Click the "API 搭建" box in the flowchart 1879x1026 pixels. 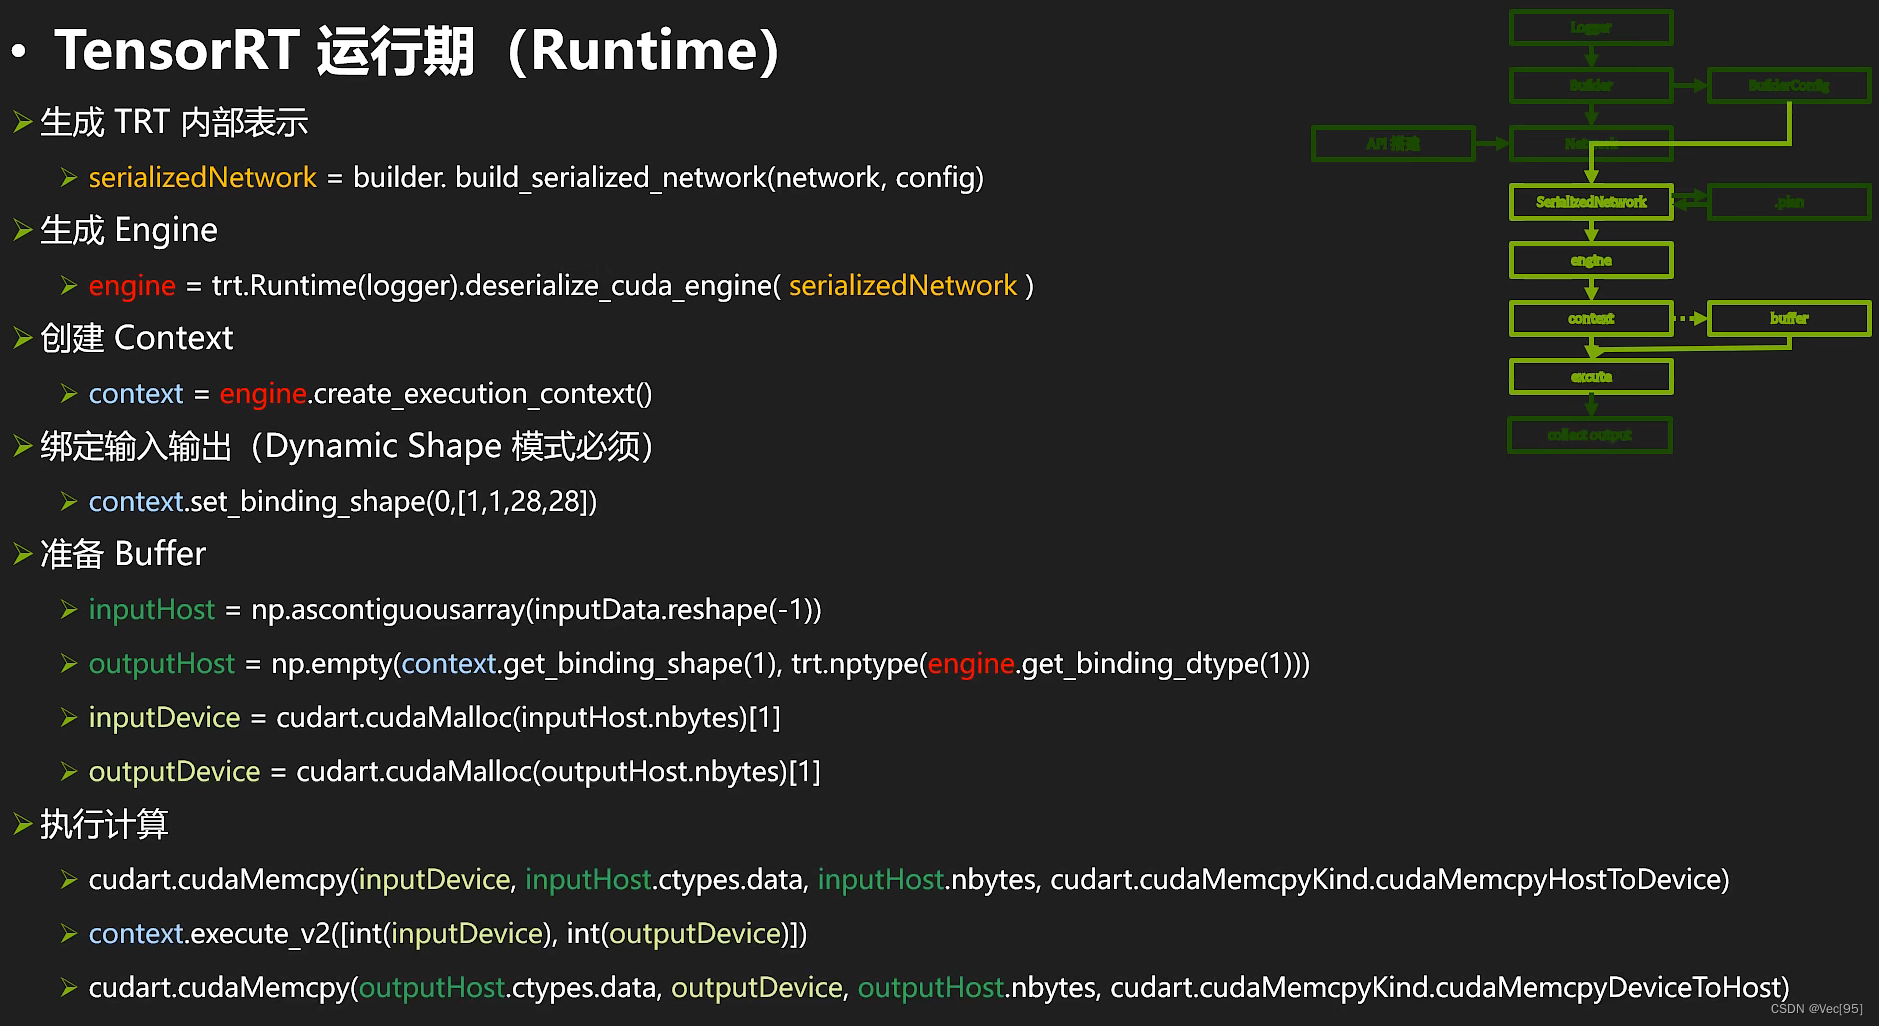coord(1393,144)
